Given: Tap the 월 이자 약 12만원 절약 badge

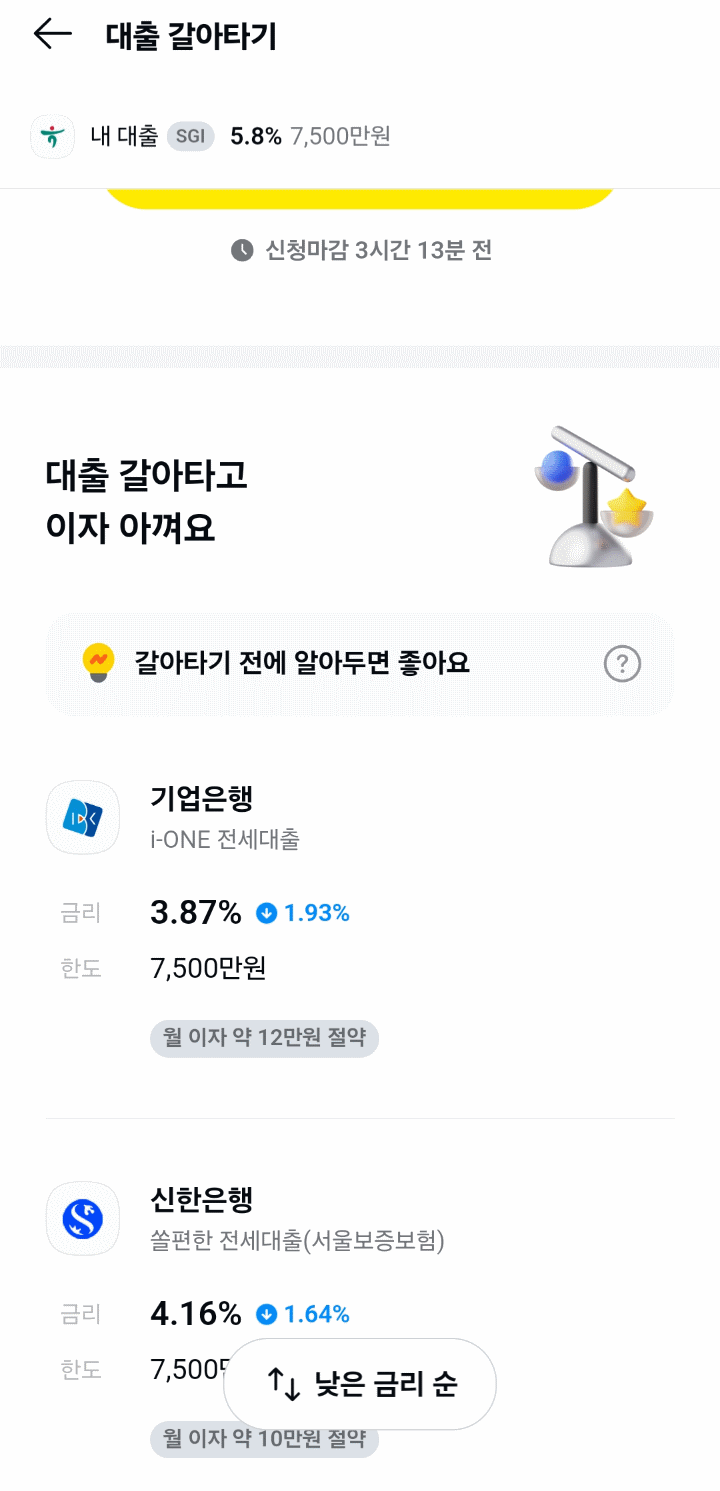Looking at the screenshot, I should tap(264, 1038).
